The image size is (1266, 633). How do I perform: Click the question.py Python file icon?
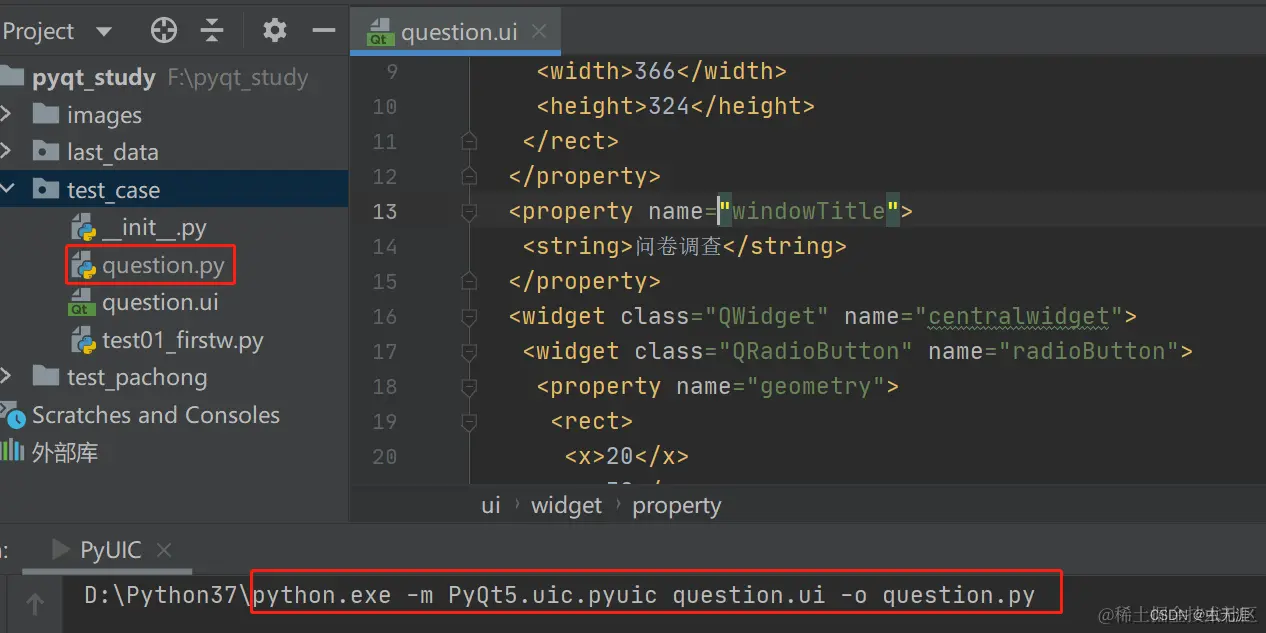(84, 266)
